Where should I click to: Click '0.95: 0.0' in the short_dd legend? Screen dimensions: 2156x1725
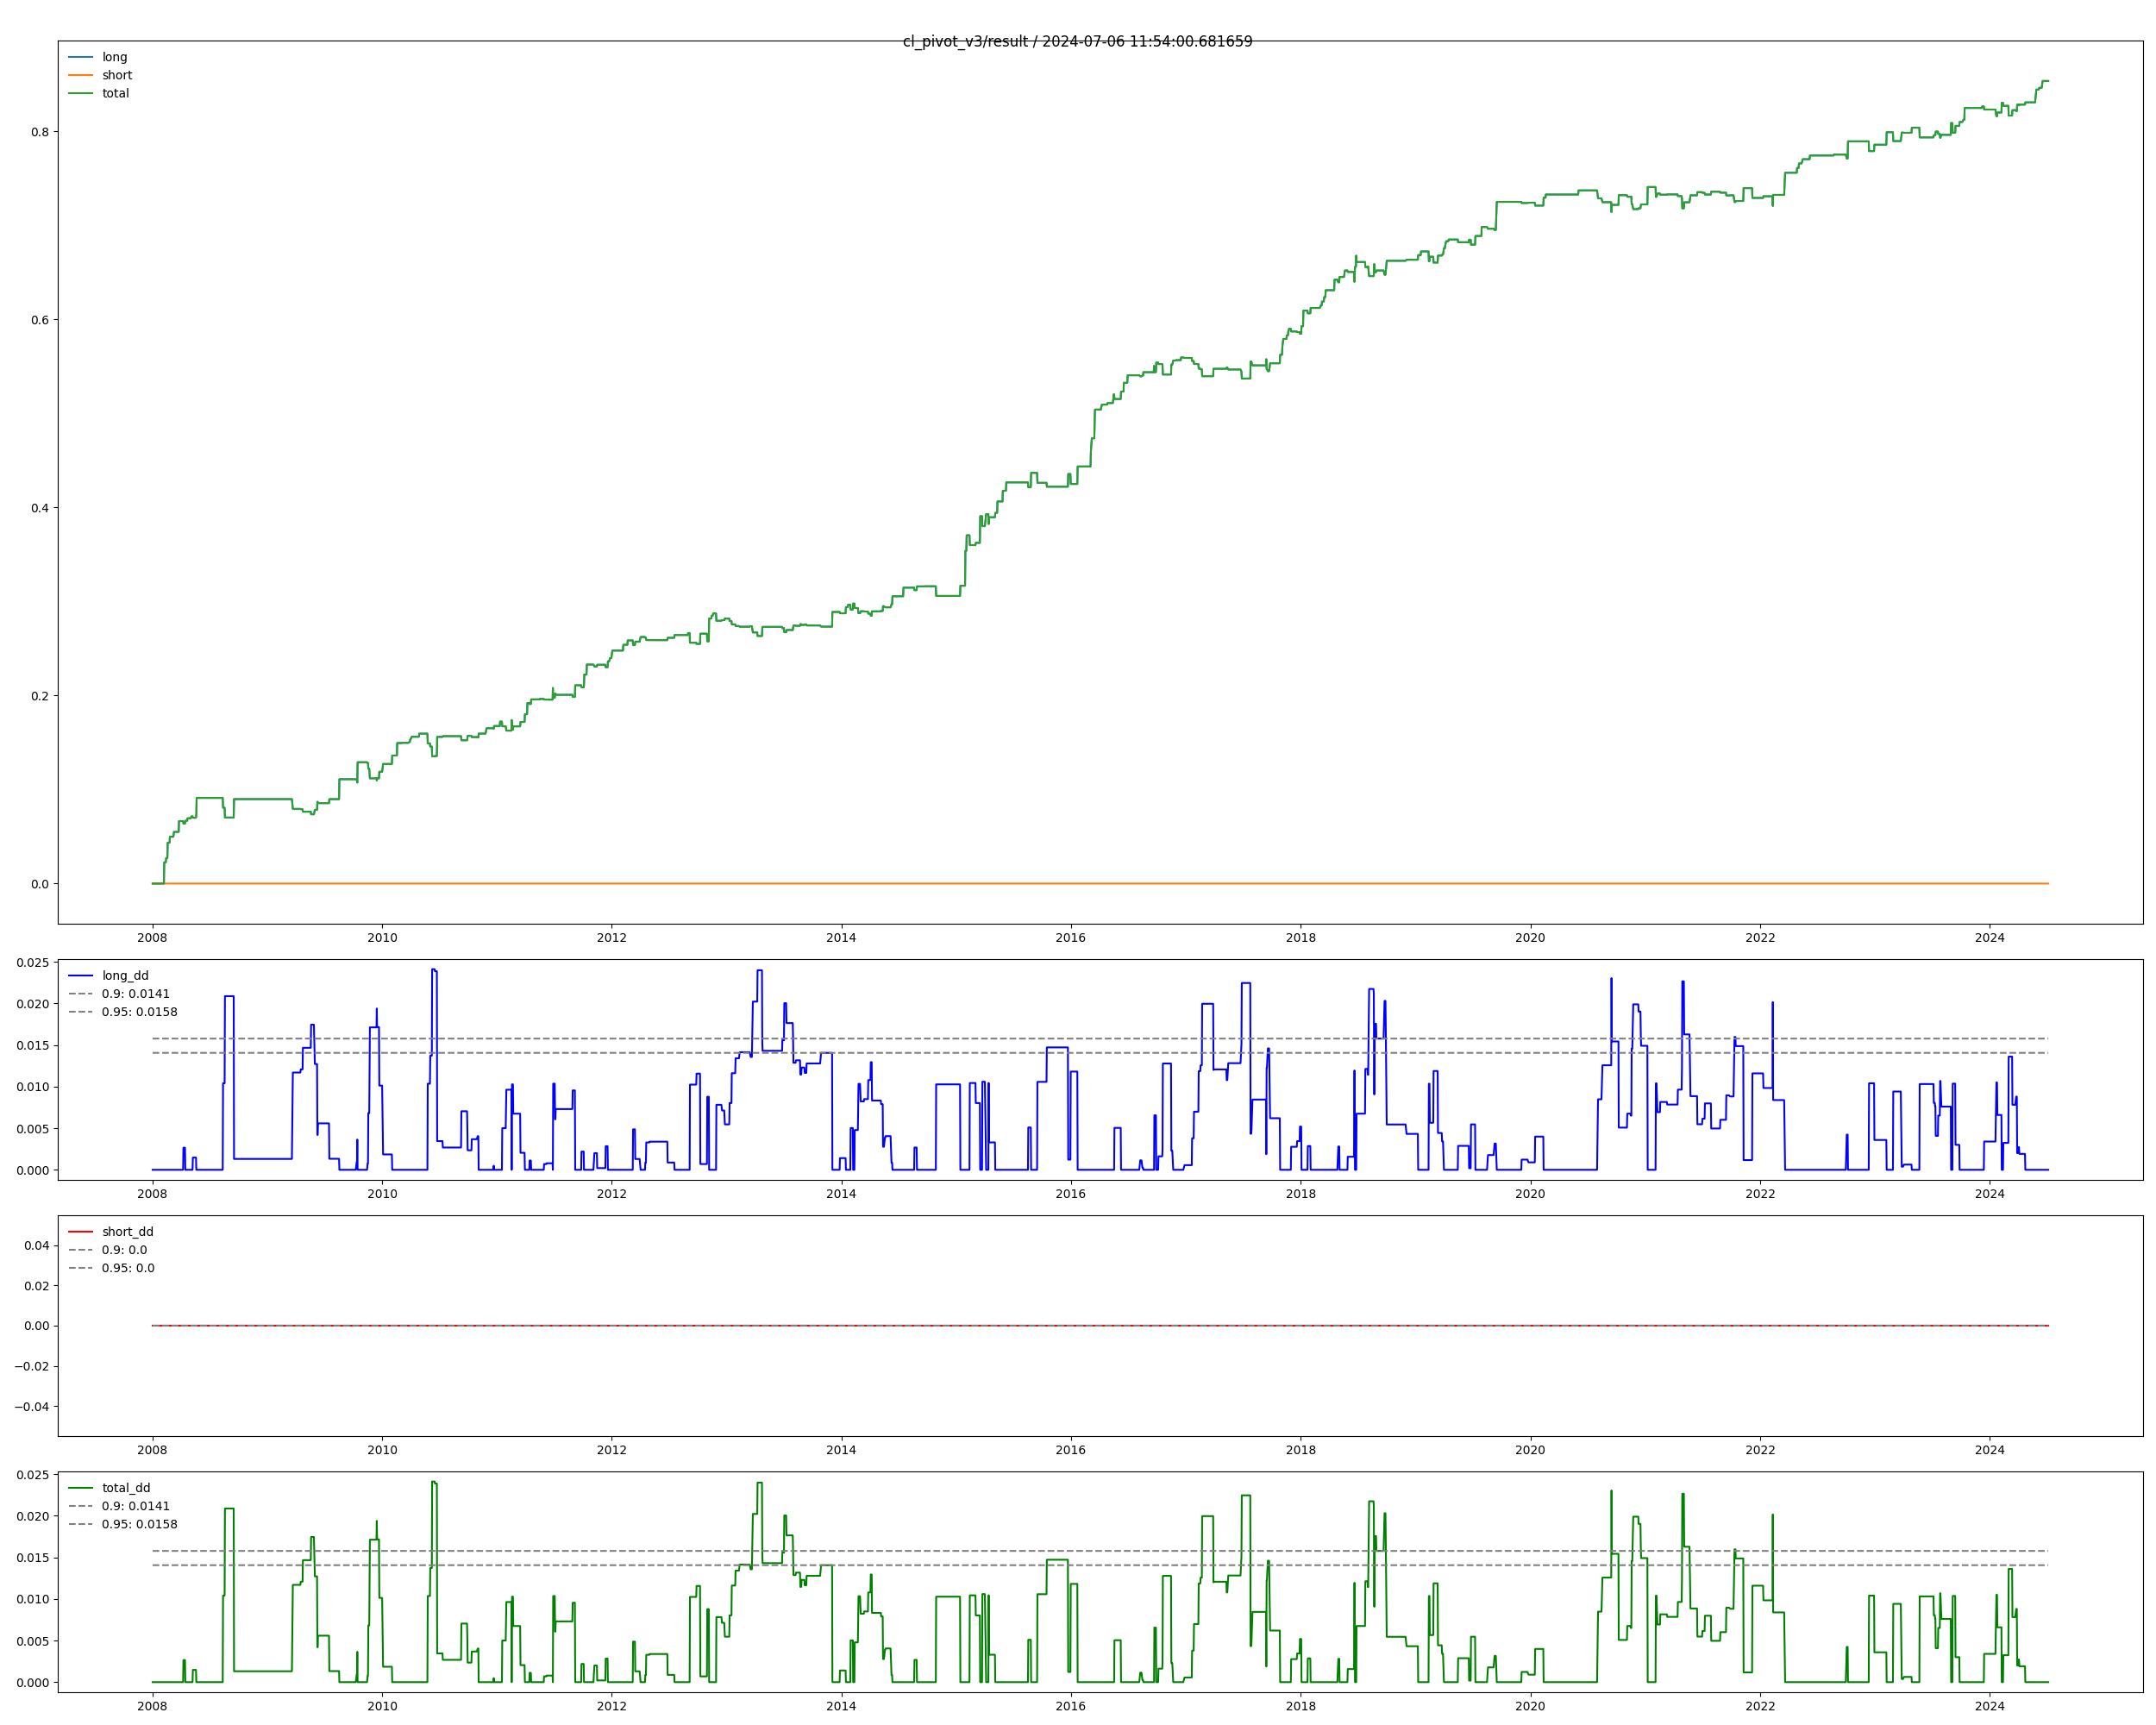pos(128,1268)
